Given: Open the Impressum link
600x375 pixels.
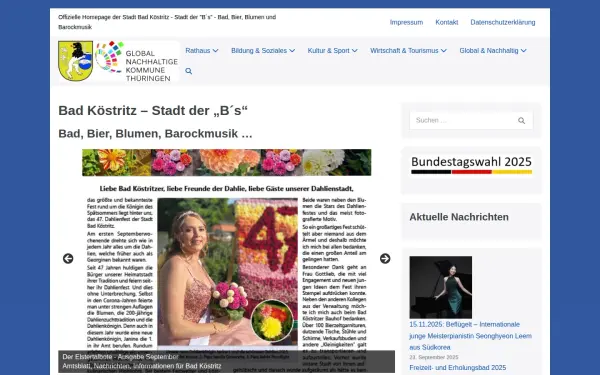Looking at the screenshot, I should (406, 22).
